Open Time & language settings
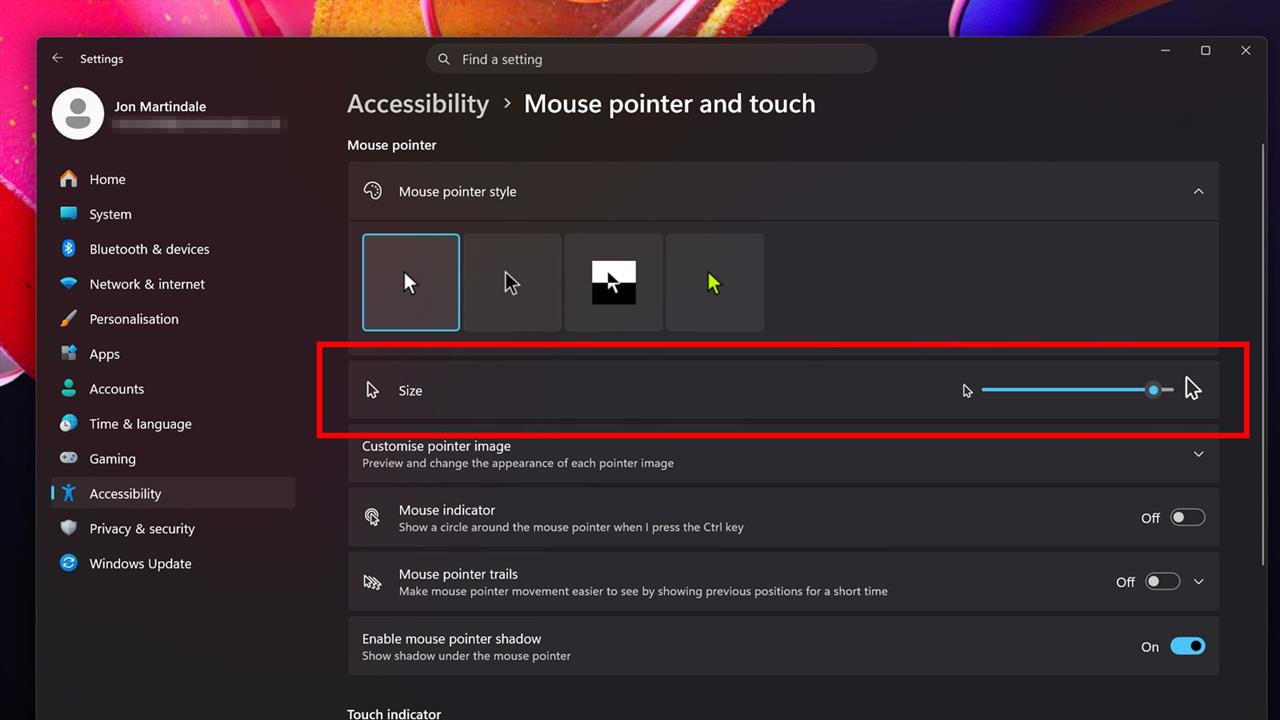The width and height of the screenshot is (1280, 720). [173, 424]
